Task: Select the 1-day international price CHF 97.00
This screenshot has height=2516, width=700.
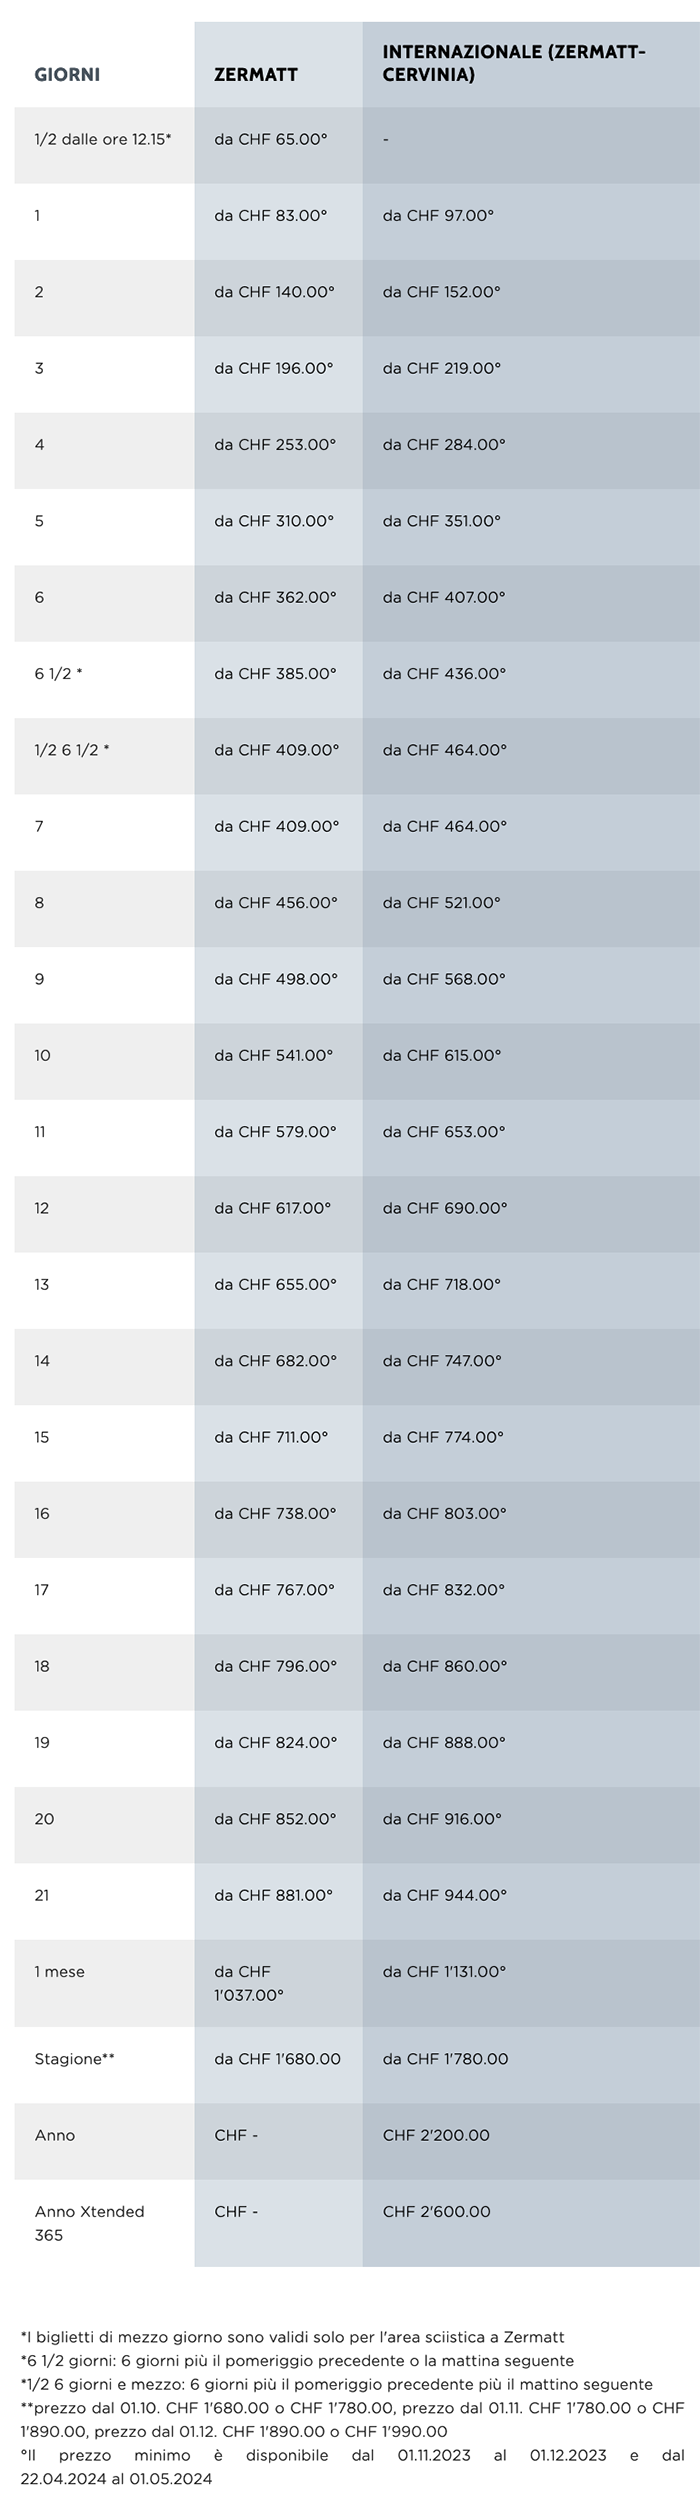Action: (x=438, y=215)
